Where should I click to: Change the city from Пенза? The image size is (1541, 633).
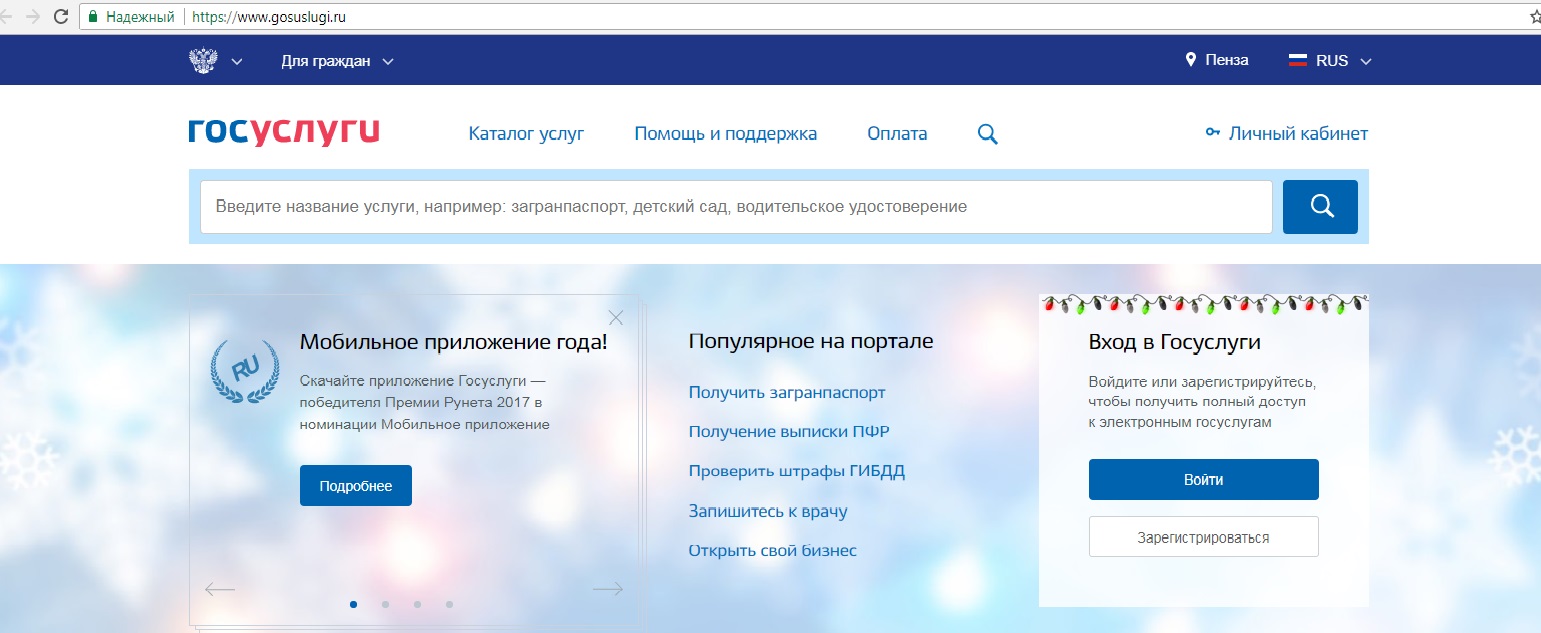1226,60
